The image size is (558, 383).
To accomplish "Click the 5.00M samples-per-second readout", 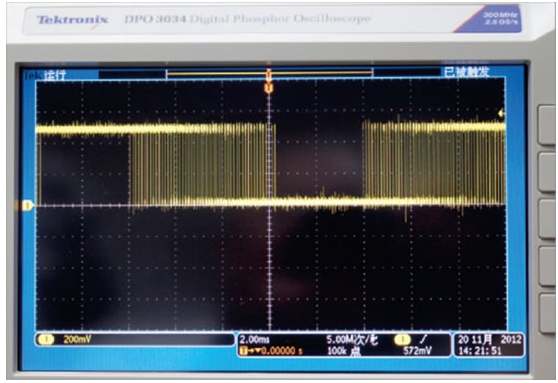I will [352, 340].
